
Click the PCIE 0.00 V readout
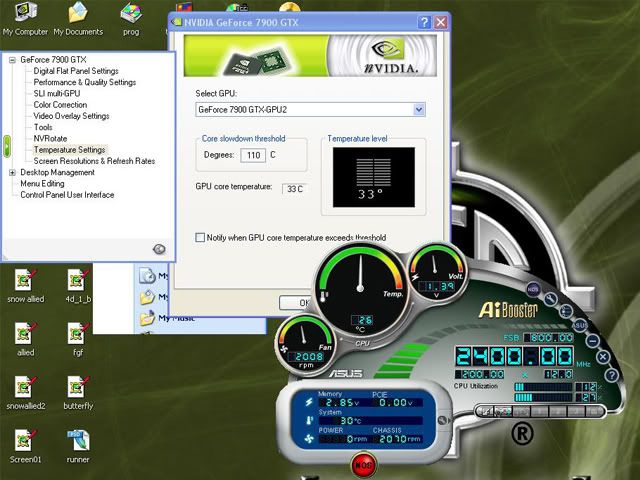click(x=395, y=403)
